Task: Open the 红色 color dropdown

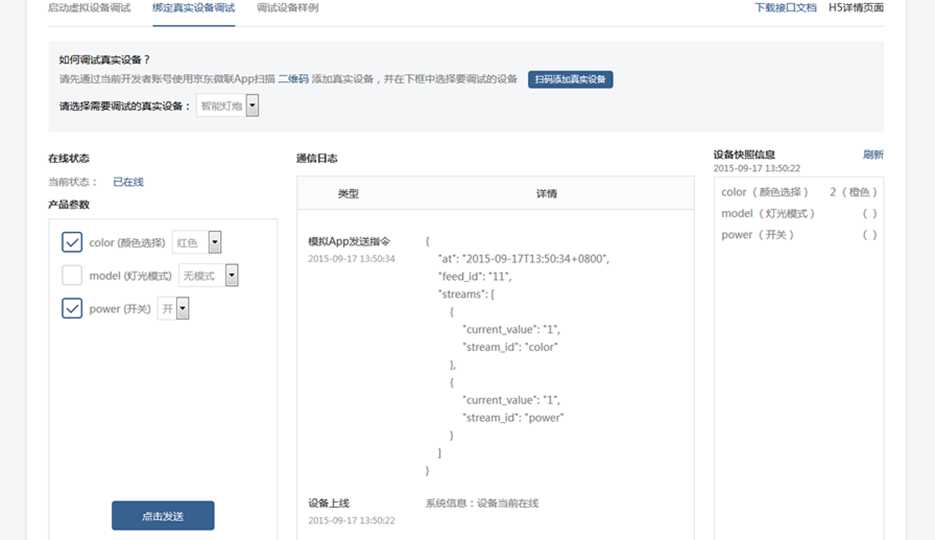Action: [x=197, y=243]
